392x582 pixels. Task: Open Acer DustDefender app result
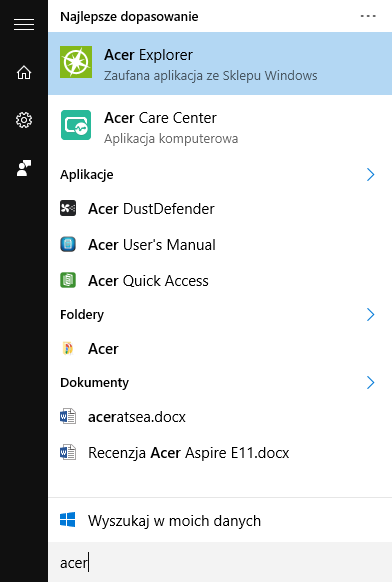click(x=220, y=209)
